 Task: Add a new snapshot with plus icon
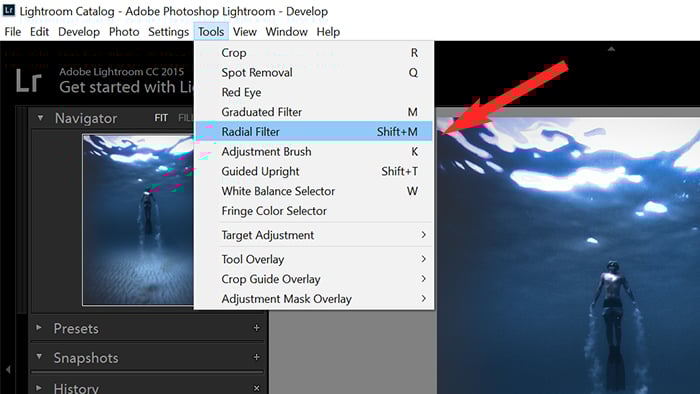coord(257,357)
